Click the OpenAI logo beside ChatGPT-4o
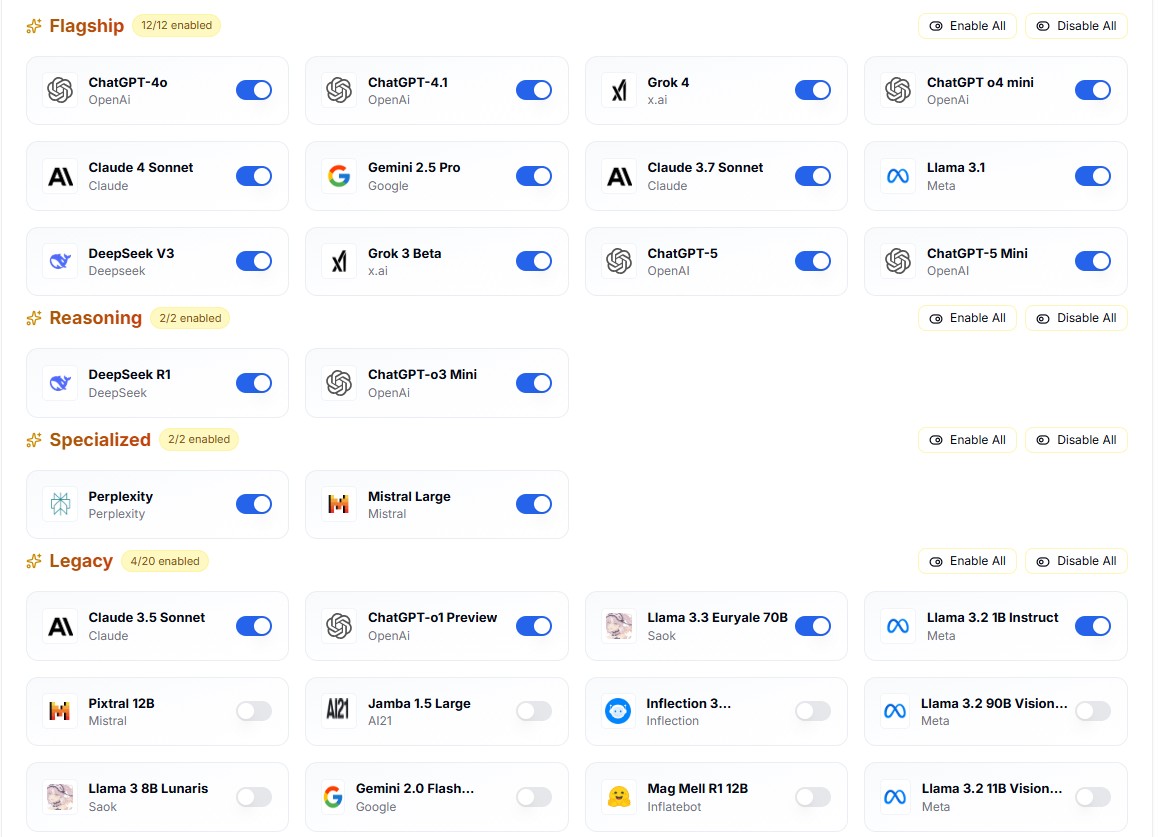This screenshot has width=1164, height=837. coord(60,91)
